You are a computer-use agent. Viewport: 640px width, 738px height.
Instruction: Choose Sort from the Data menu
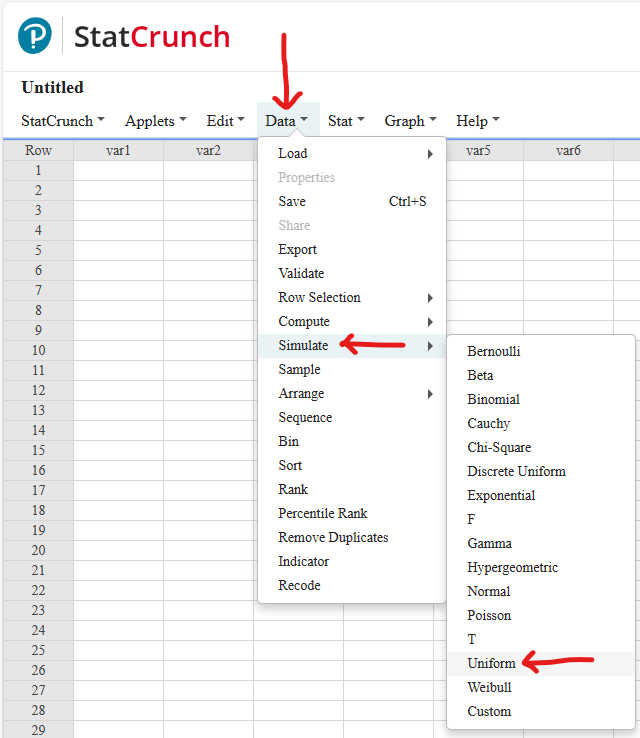(x=352, y=465)
